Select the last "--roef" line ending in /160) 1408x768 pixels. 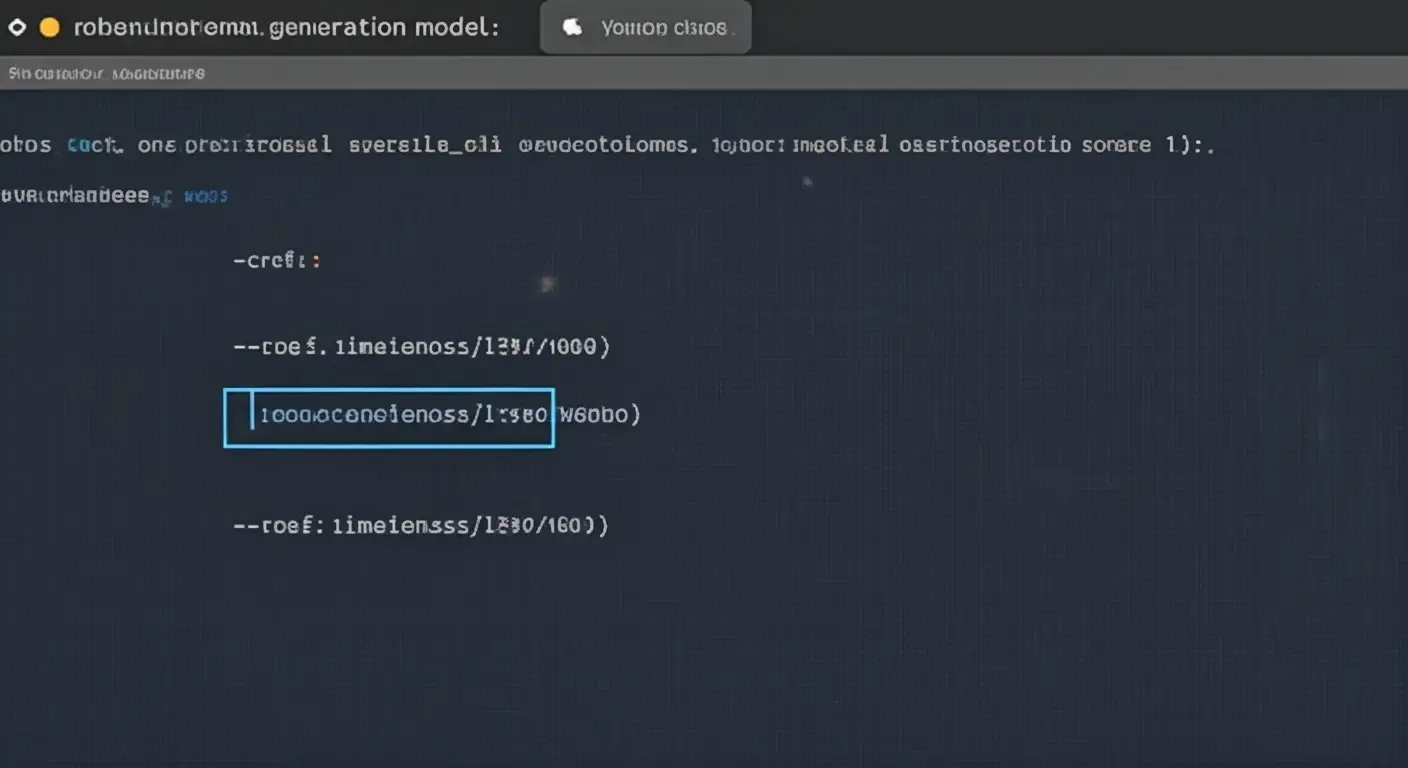(420, 525)
